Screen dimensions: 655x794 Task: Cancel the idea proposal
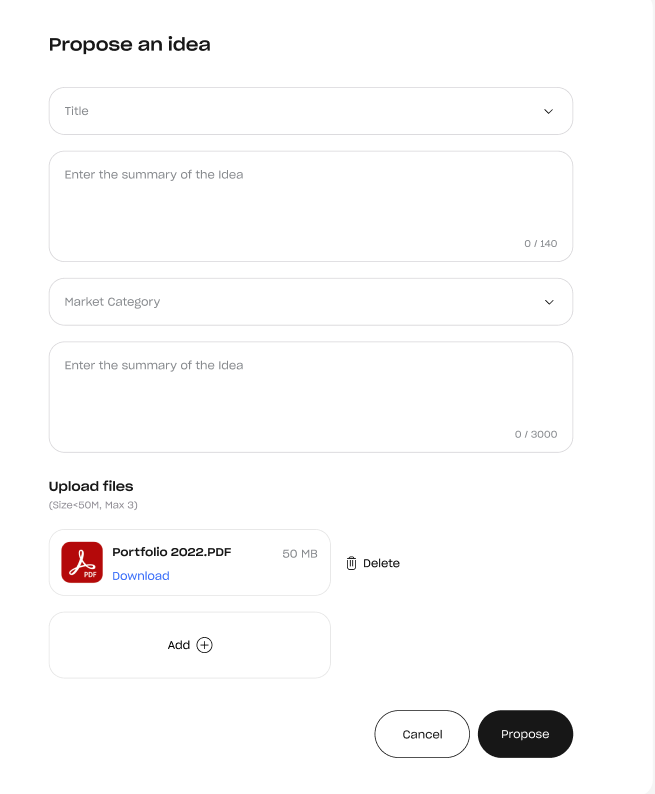[x=422, y=734]
